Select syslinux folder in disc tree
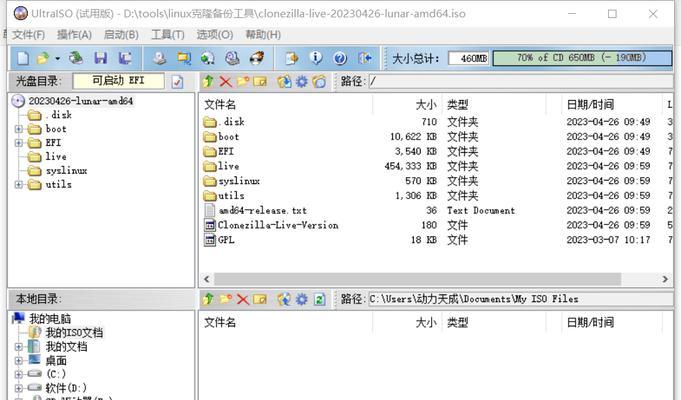This screenshot has height=400, width=681. pyautogui.click(x=66, y=171)
